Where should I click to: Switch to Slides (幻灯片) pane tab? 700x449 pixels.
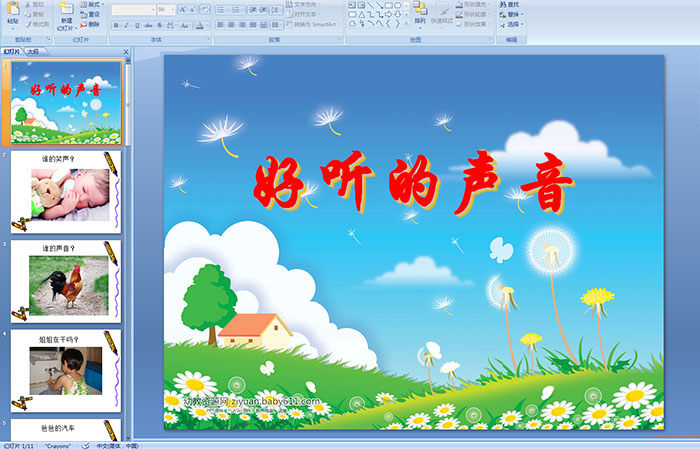pyautogui.click(x=12, y=52)
